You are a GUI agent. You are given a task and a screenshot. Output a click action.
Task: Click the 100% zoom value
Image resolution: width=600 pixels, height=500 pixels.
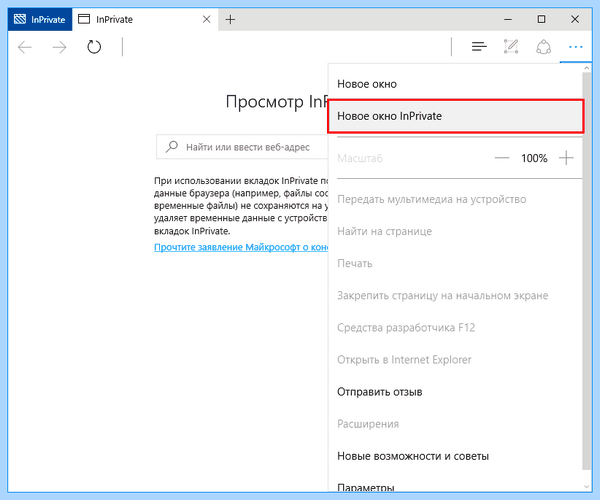click(534, 158)
